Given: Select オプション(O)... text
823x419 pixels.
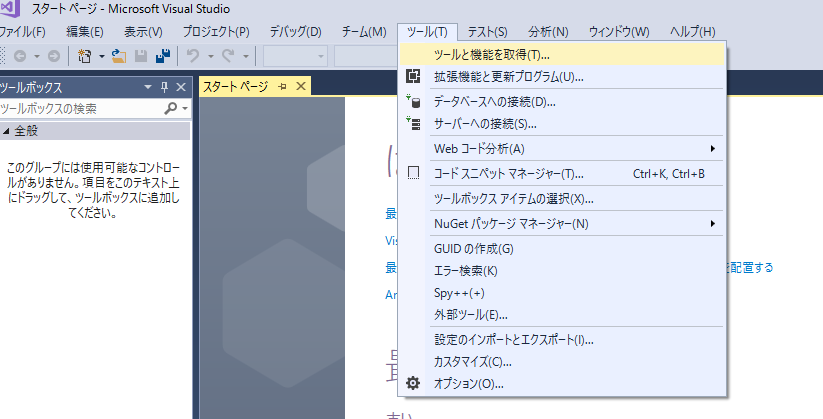Looking at the screenshot, I should click(x=469, y=384).
